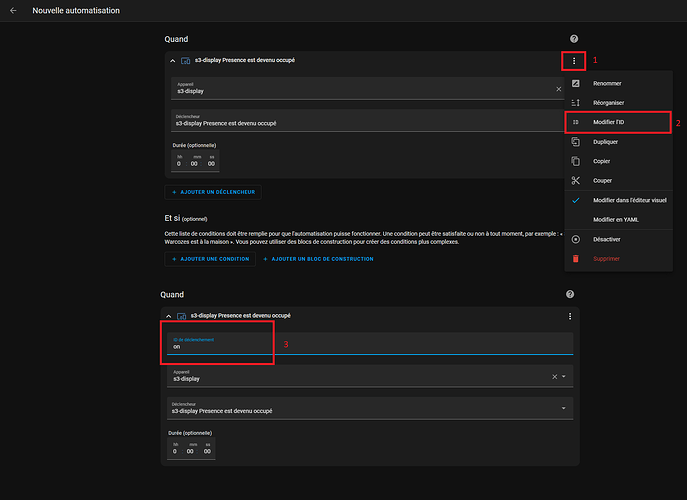Clear the top Appareil s3-display field with X

click(x=559, y=89)
